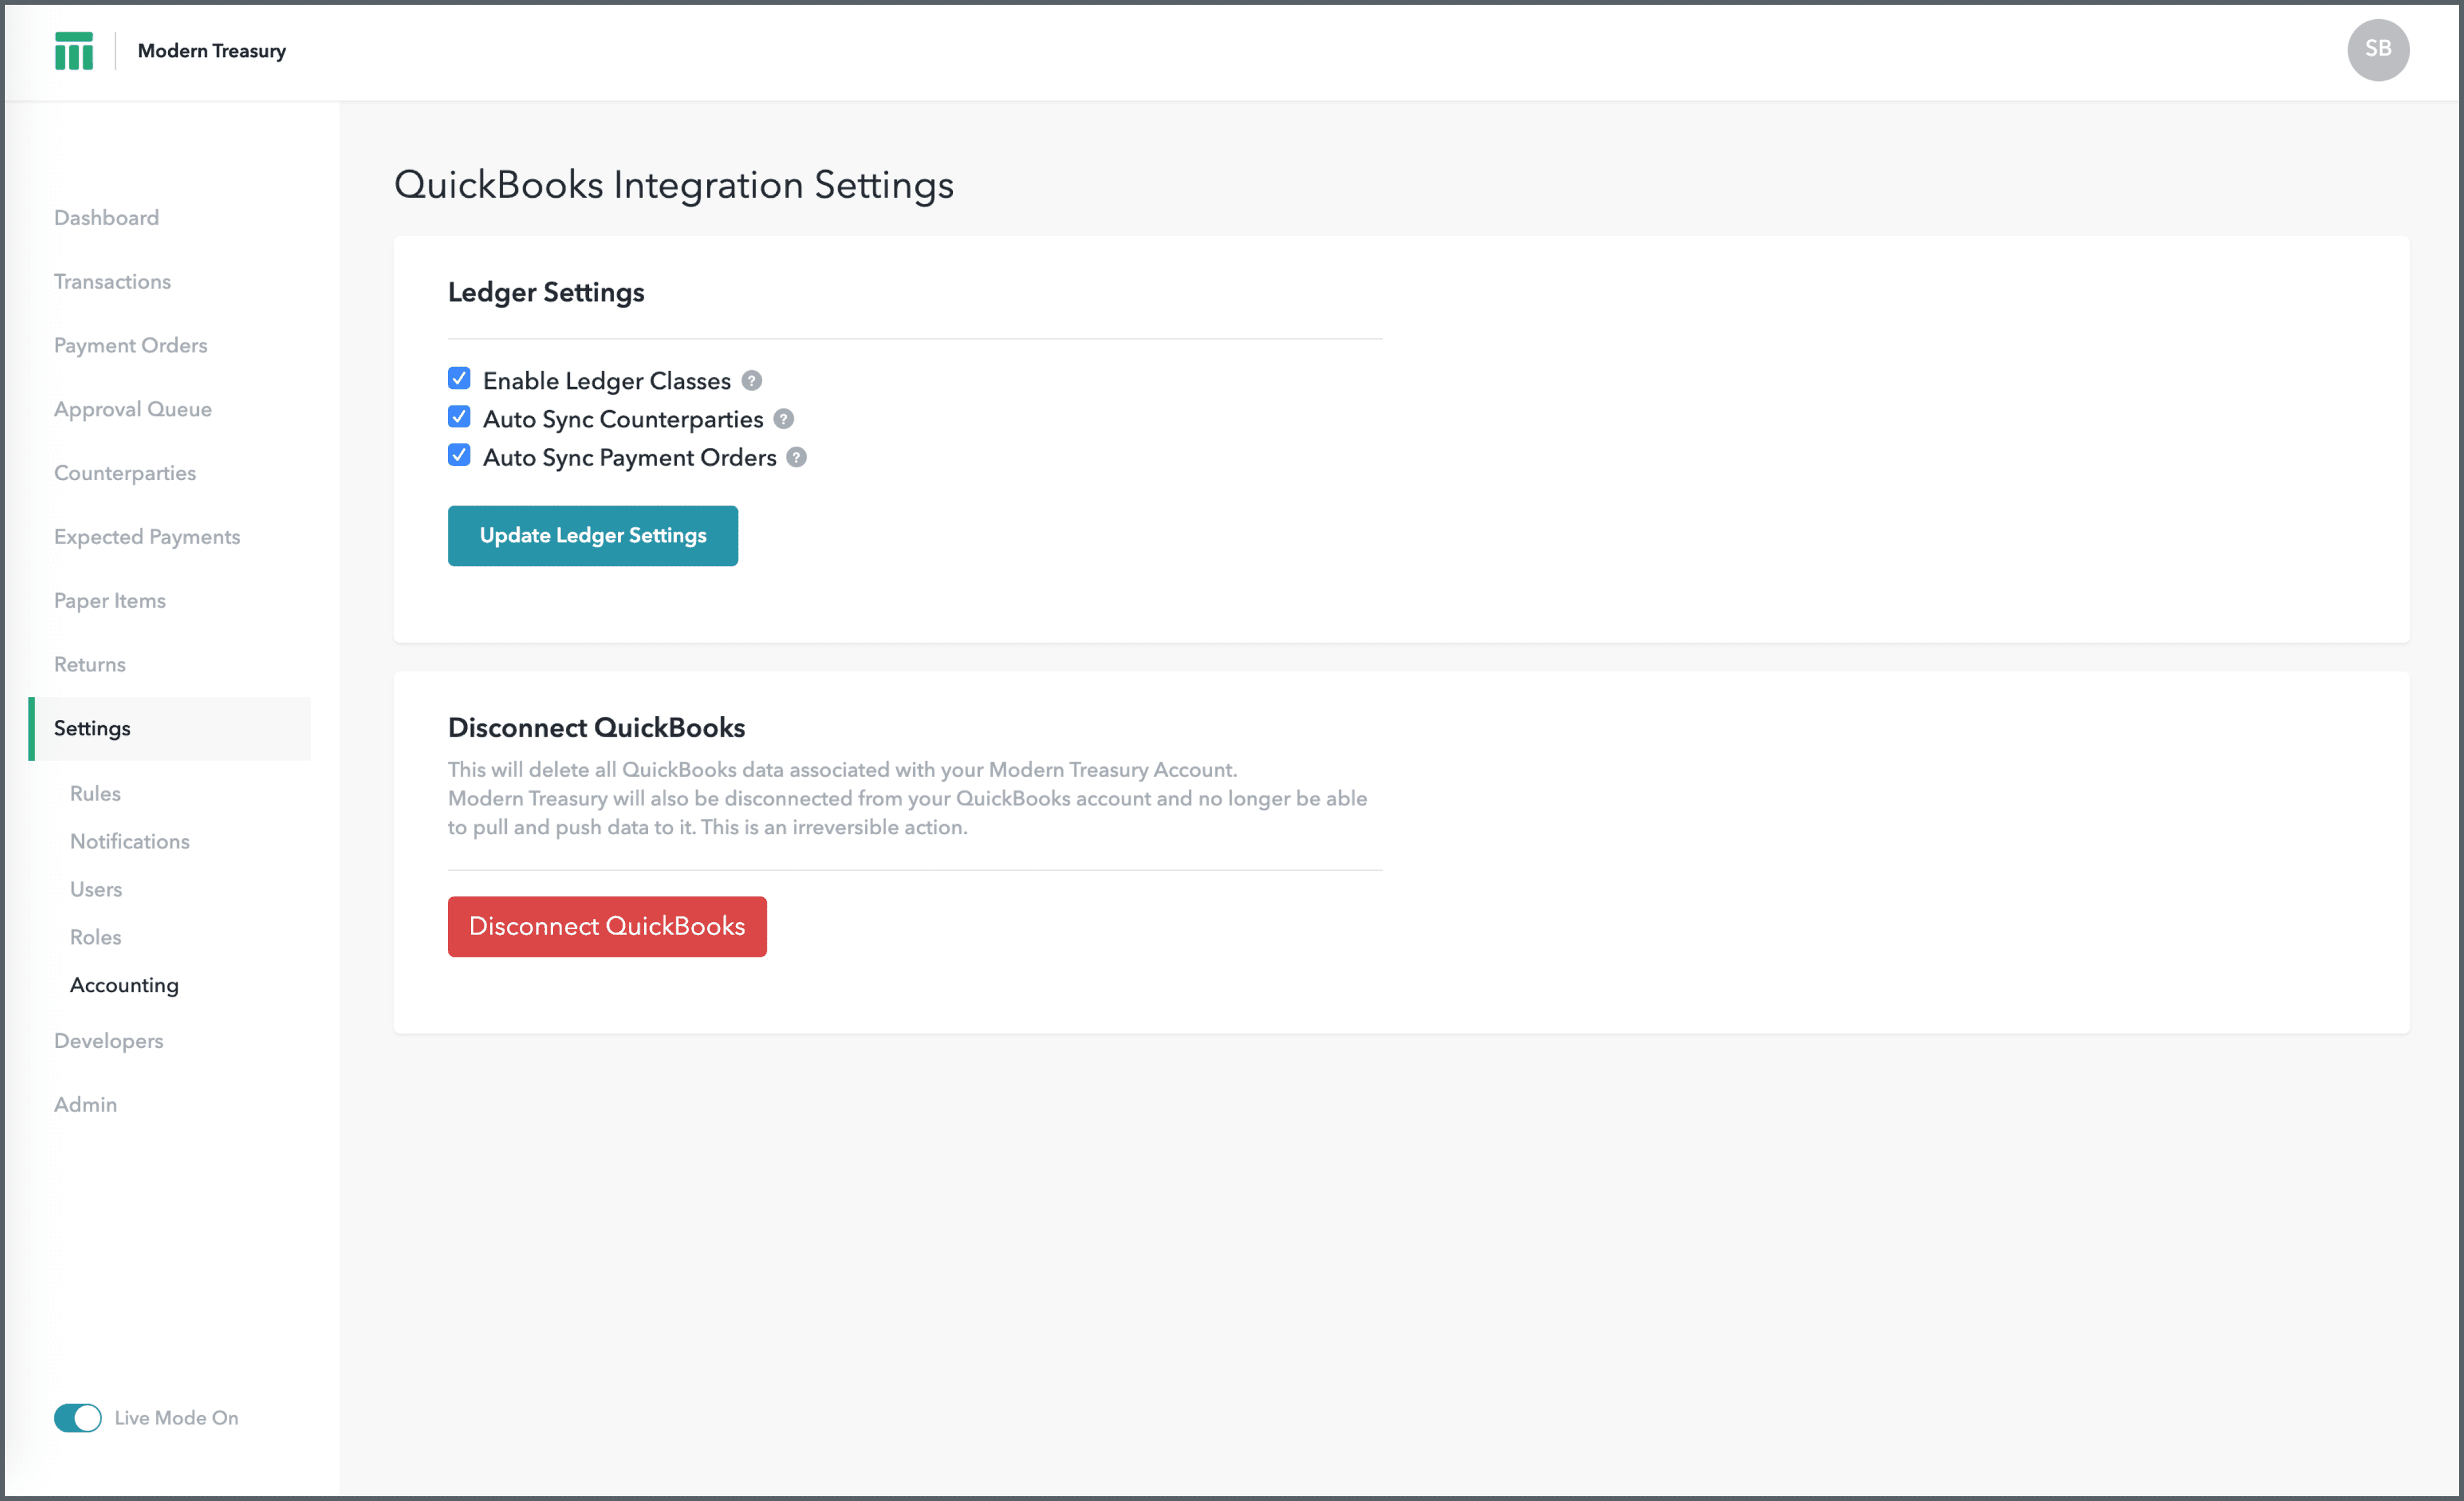This screenshot has height=1501, width=2464.
Task: Navigate to the Rules settings page
Action: pos(95,792)
